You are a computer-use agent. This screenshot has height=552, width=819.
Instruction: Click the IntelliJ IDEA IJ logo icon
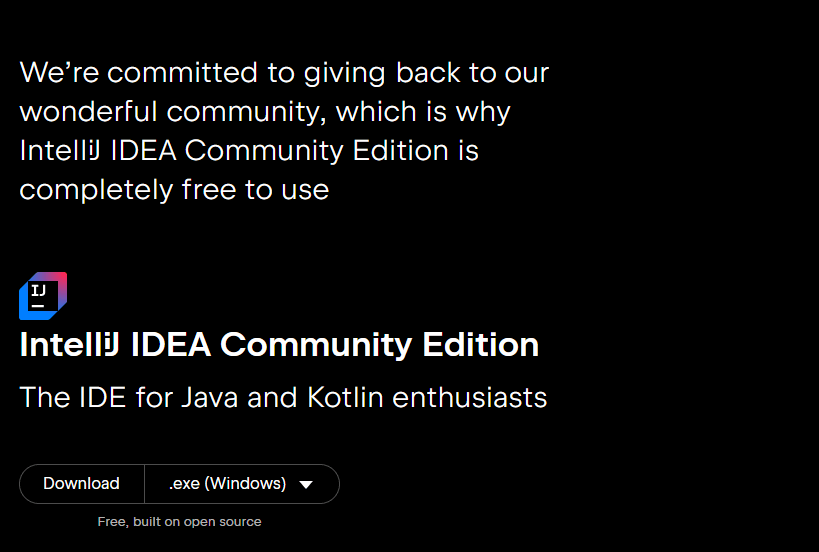click(43, 296)
